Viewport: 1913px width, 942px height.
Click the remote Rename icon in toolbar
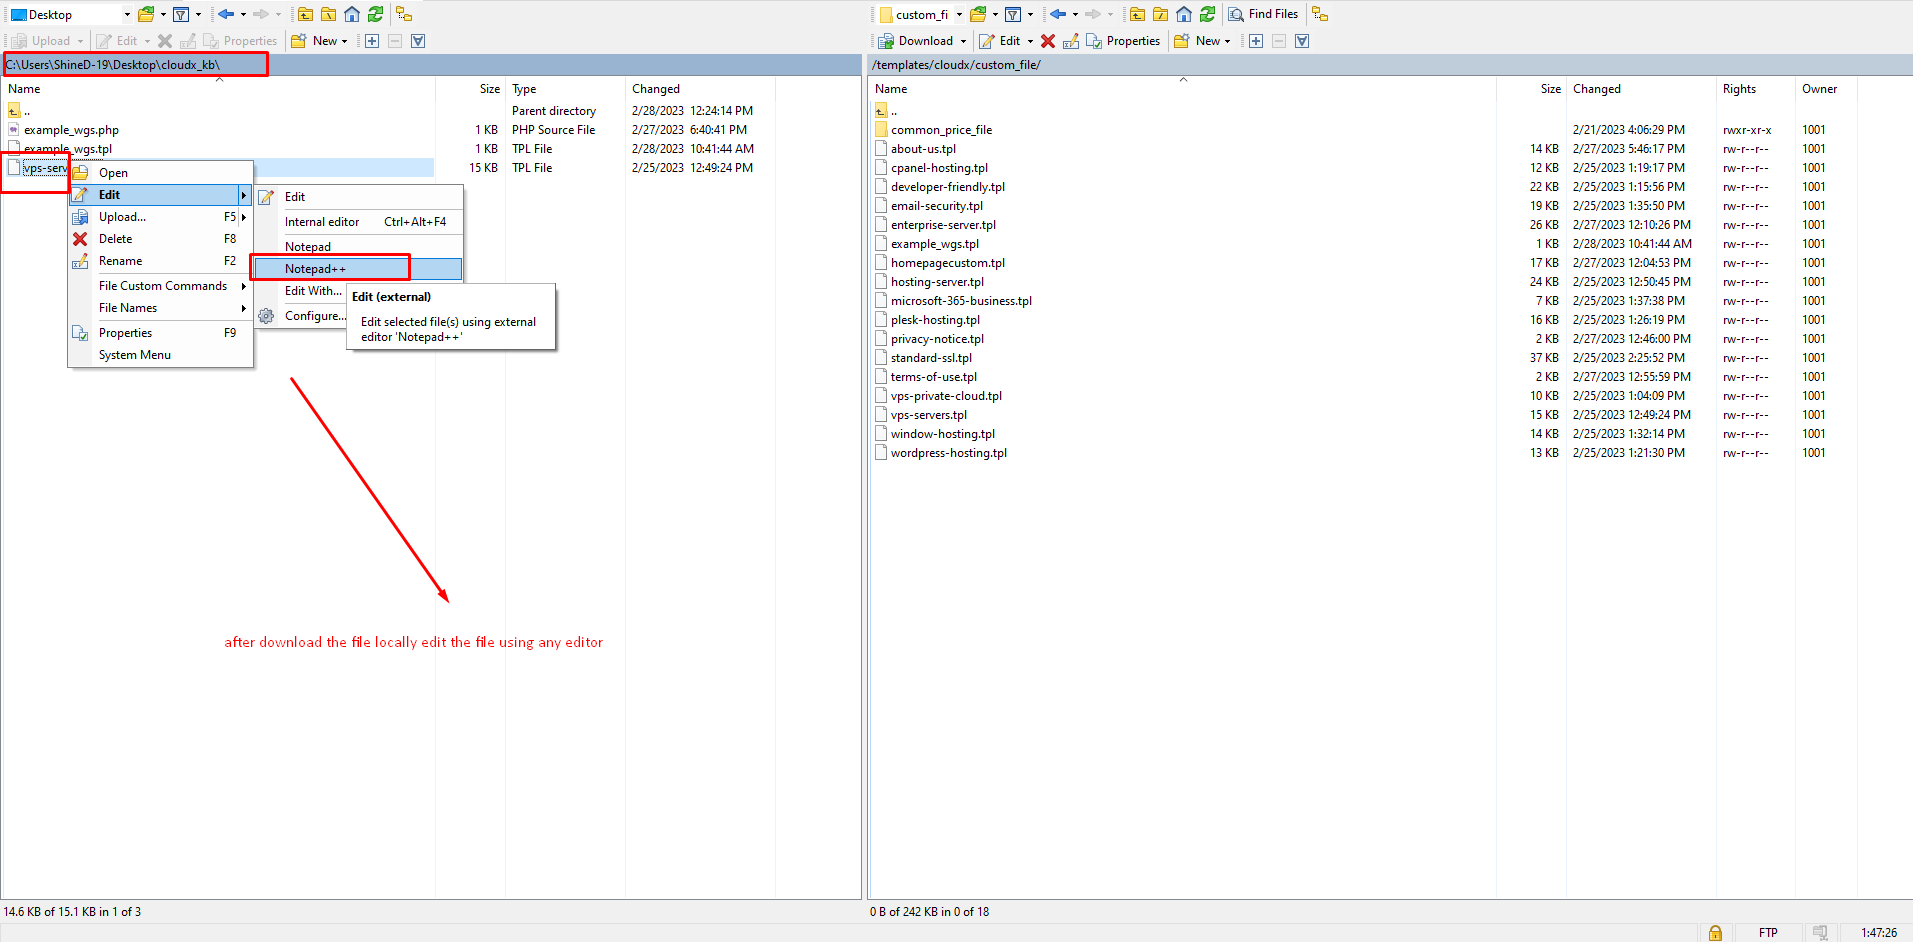point(1071,41)
